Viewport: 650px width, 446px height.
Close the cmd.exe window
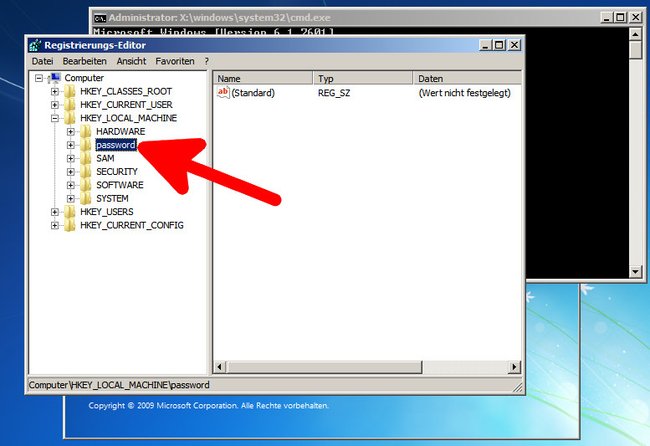tap(635, 17)
